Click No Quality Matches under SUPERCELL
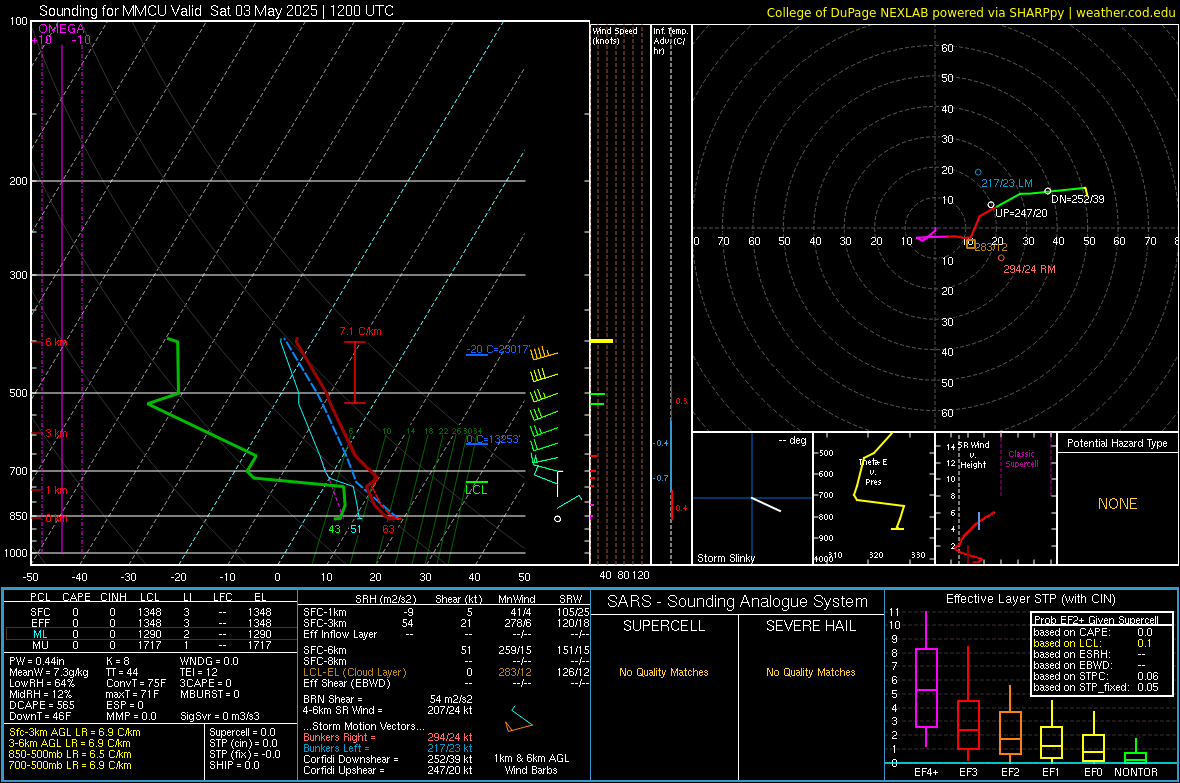The width and height of the screenshot is (1180, 783). (x=664, y=672)
